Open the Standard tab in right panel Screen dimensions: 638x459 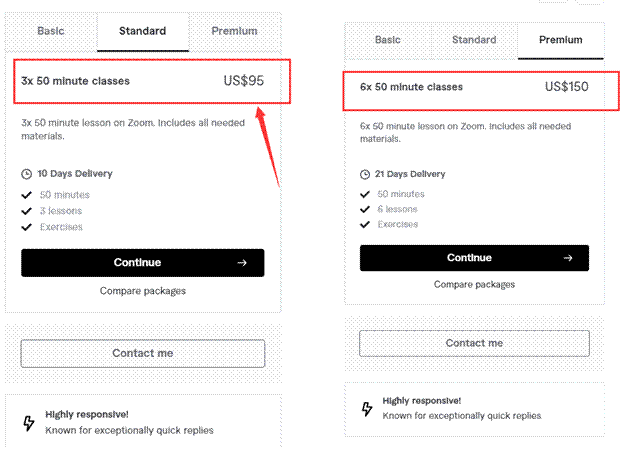pos(474,40)
